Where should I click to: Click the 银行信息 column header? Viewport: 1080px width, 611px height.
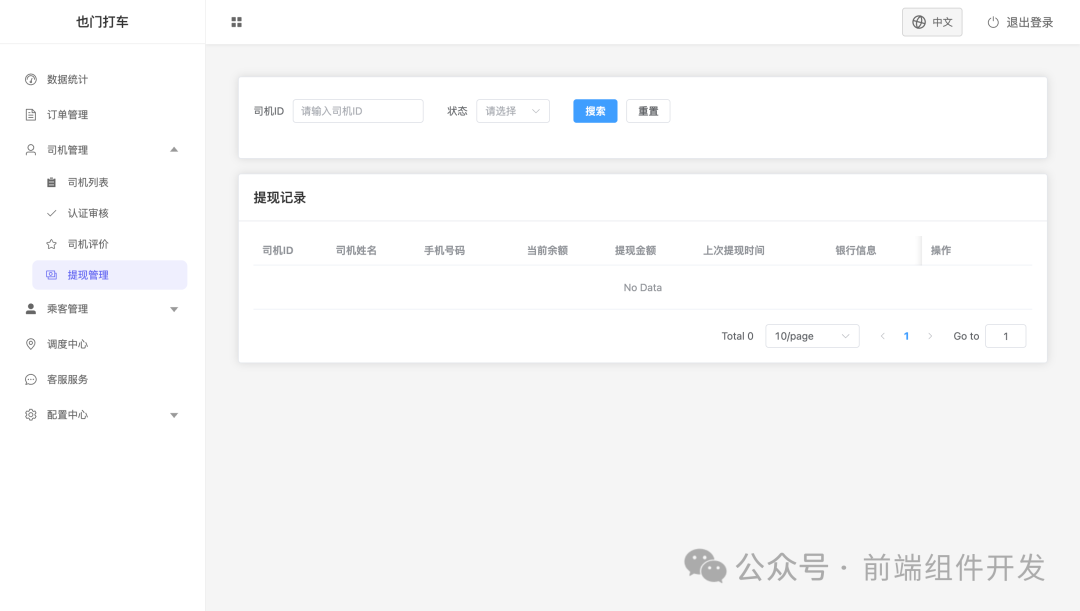pos(856,250)
